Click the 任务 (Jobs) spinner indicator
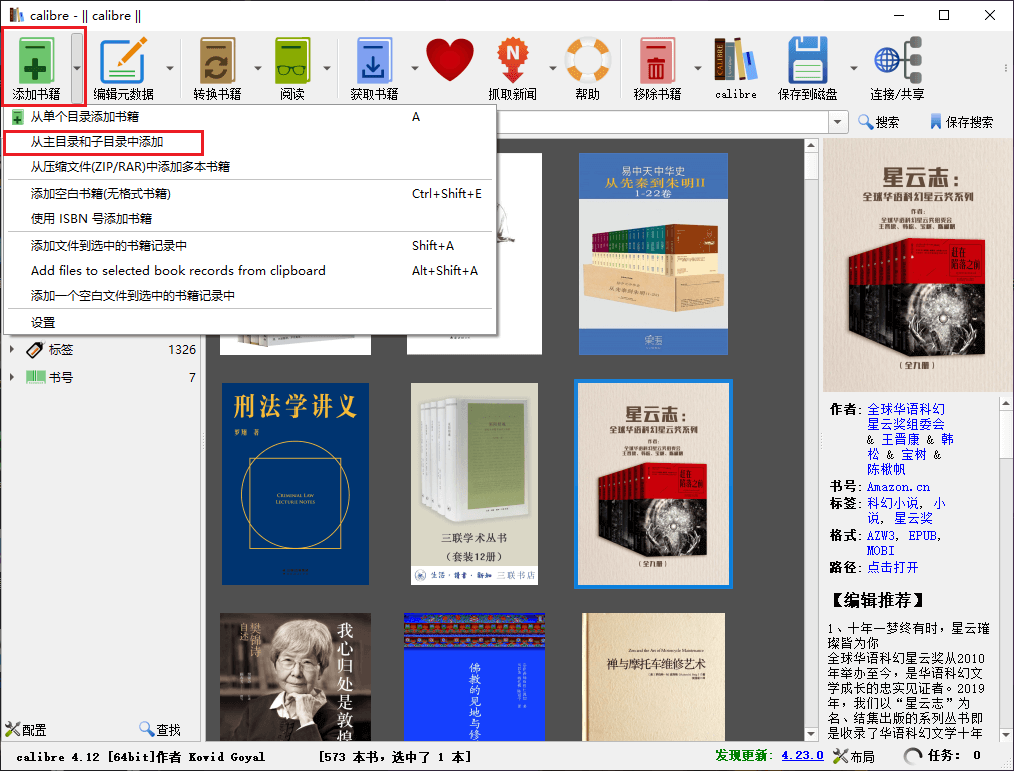This screenshot has width=1014, height=771. pos(912,755)
